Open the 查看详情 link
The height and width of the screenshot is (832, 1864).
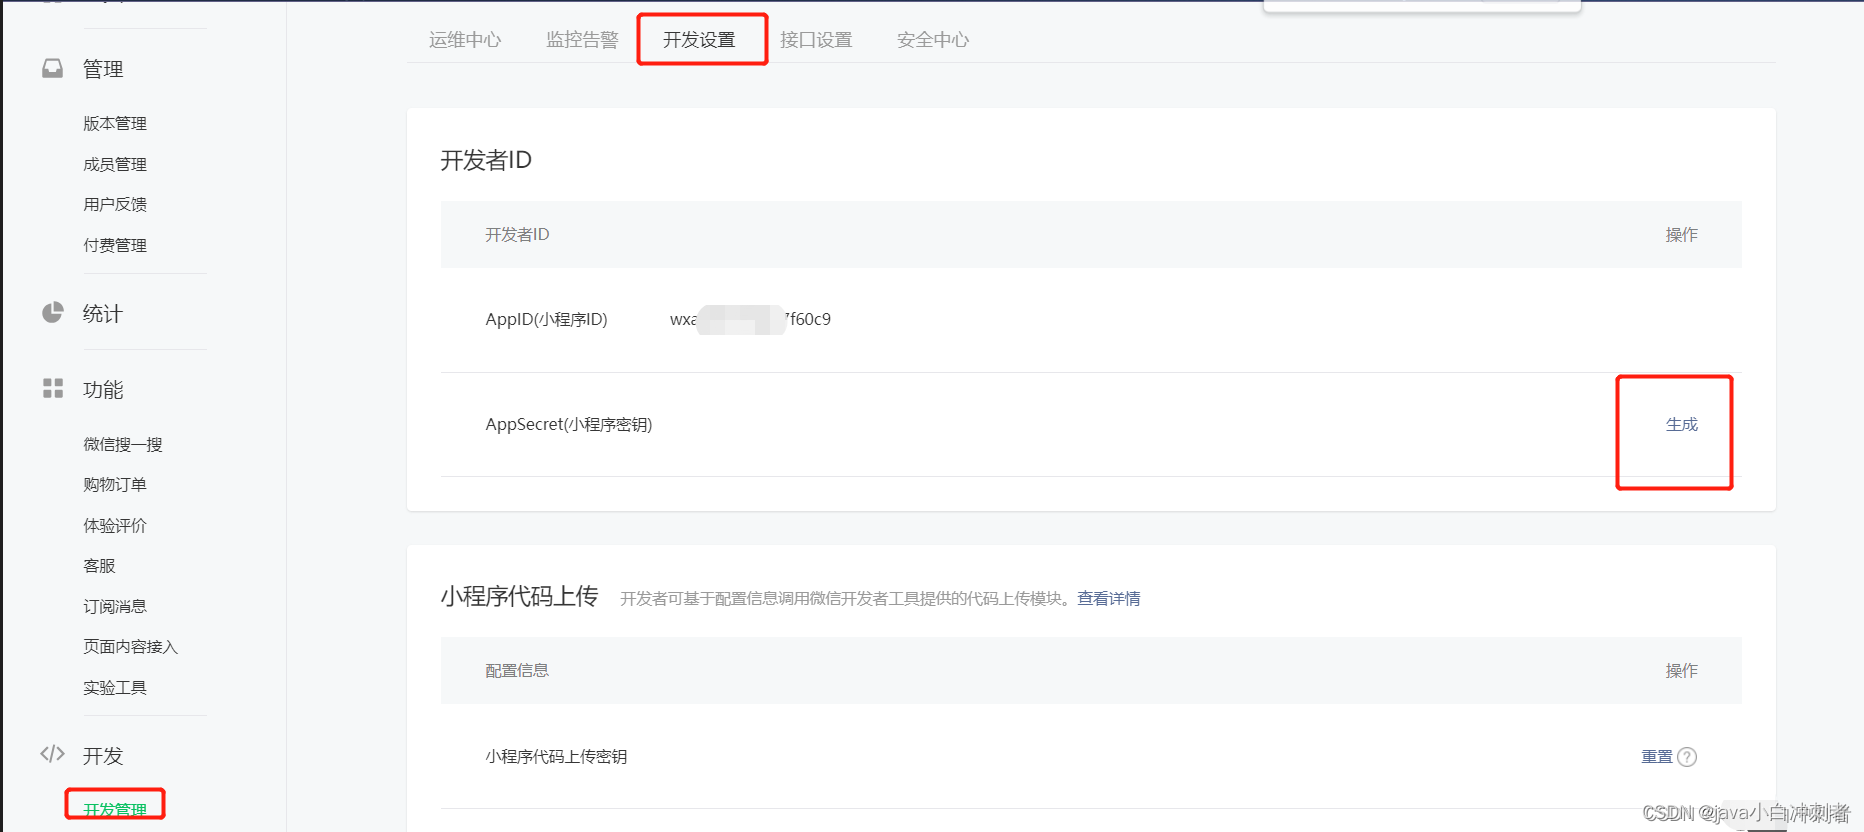tap(1109, 598)
